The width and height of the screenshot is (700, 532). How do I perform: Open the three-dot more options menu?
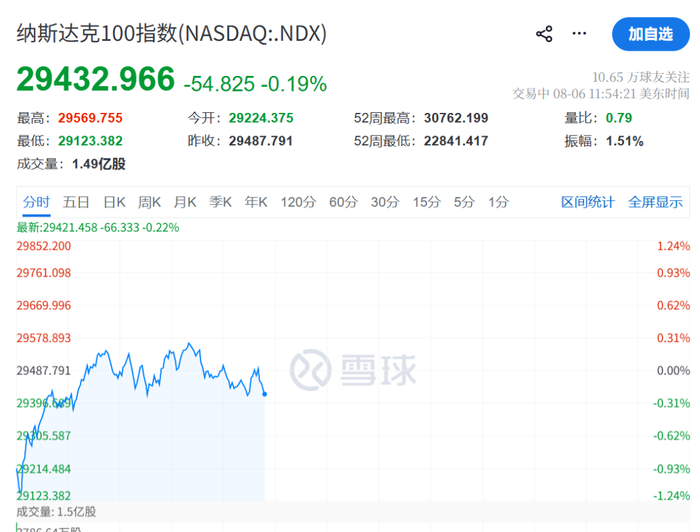click(x=579, y=33)
